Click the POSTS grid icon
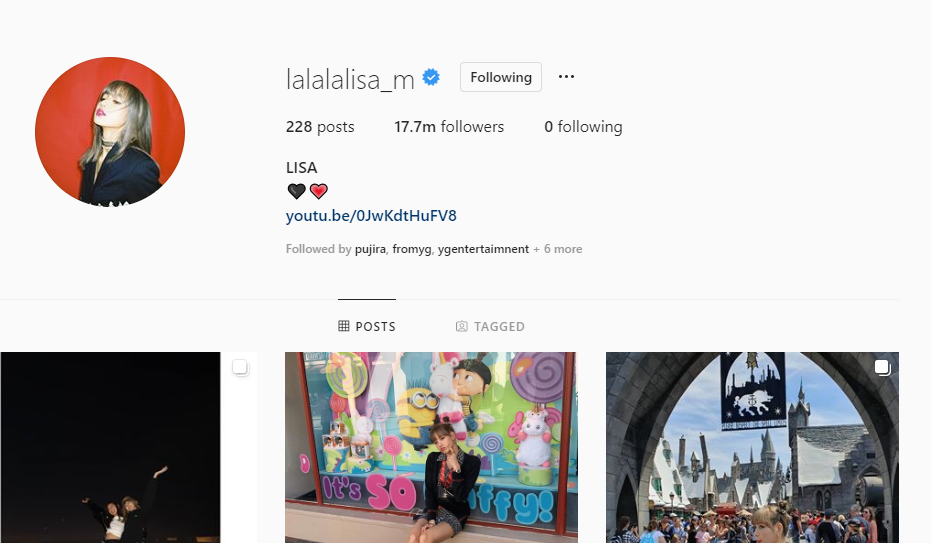 coord(344,326)
